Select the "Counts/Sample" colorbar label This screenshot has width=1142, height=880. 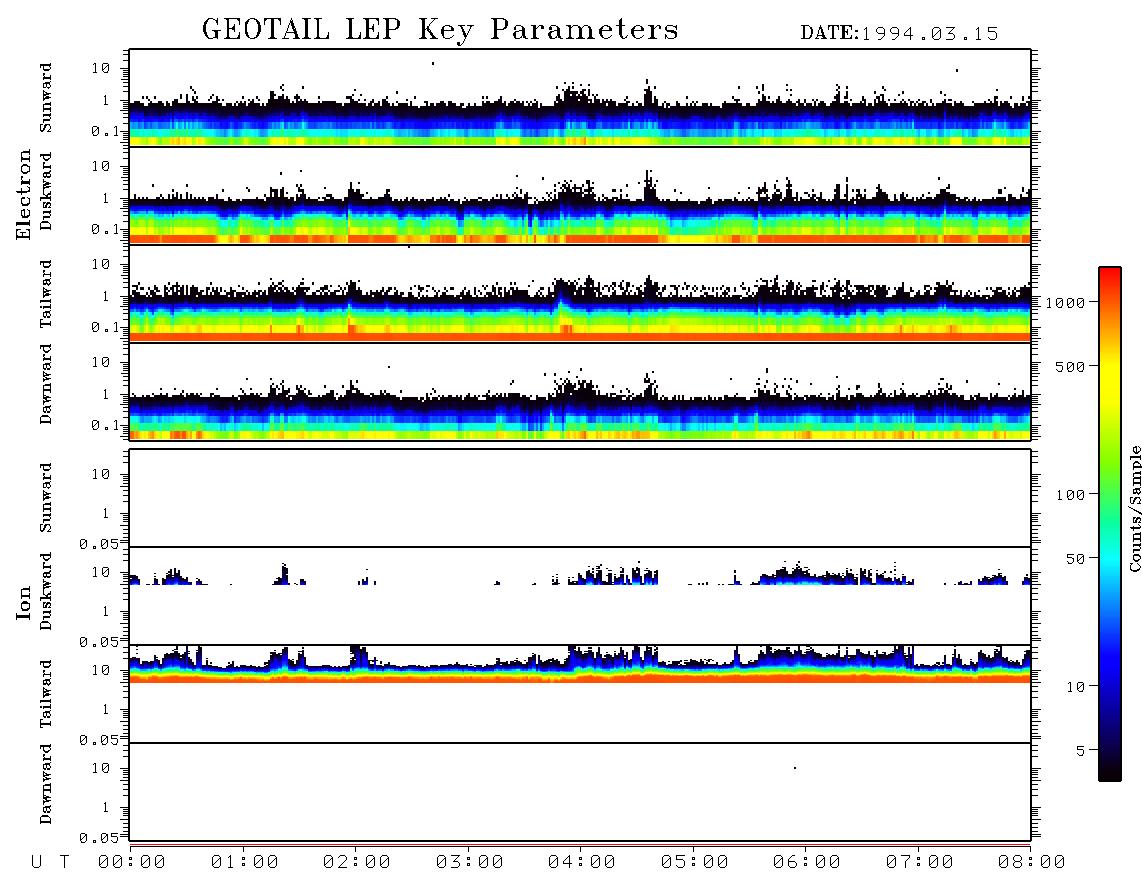coord(1134,508)
